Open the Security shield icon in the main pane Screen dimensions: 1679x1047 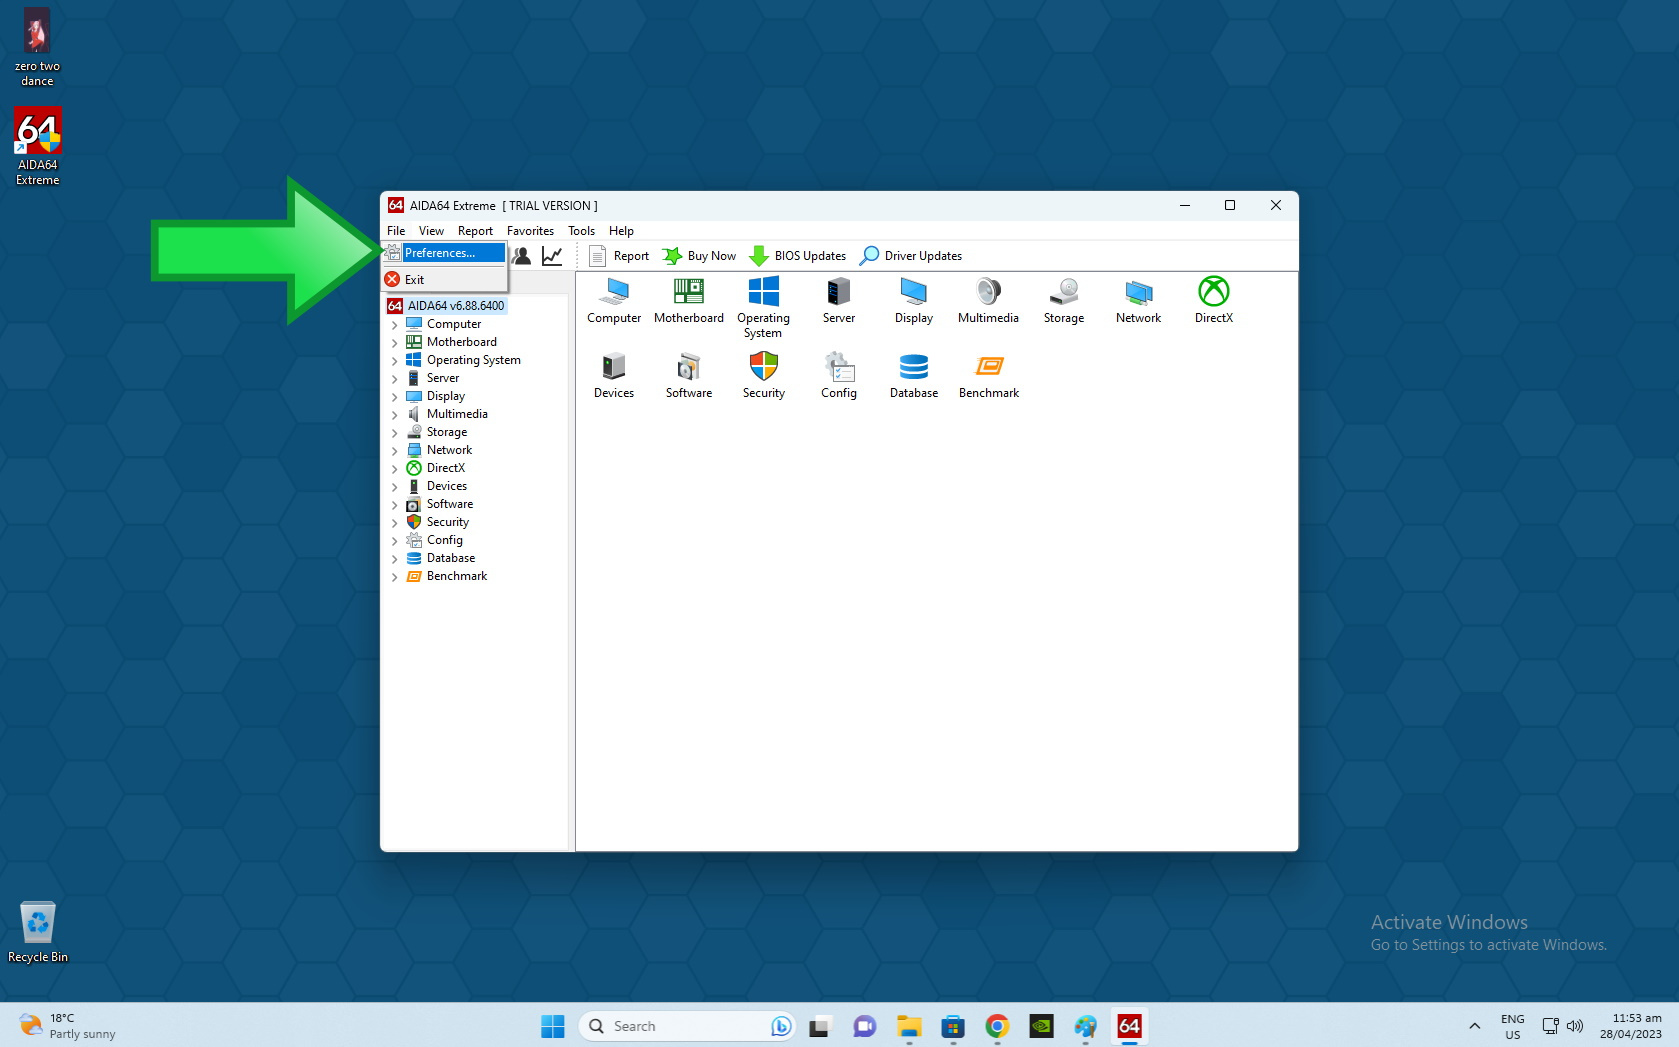[x=763, y=375]
